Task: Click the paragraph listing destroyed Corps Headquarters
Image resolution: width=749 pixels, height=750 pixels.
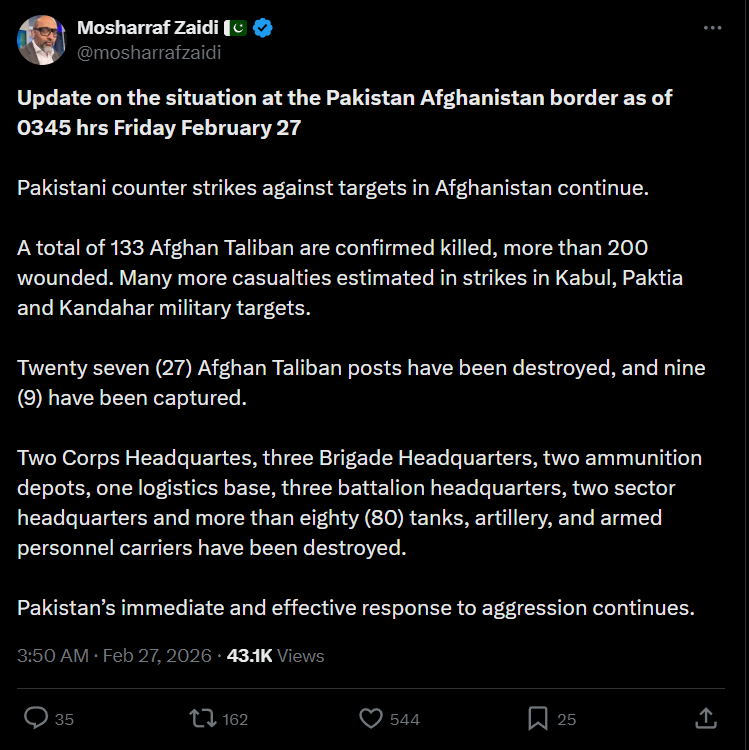Action: 359,503
